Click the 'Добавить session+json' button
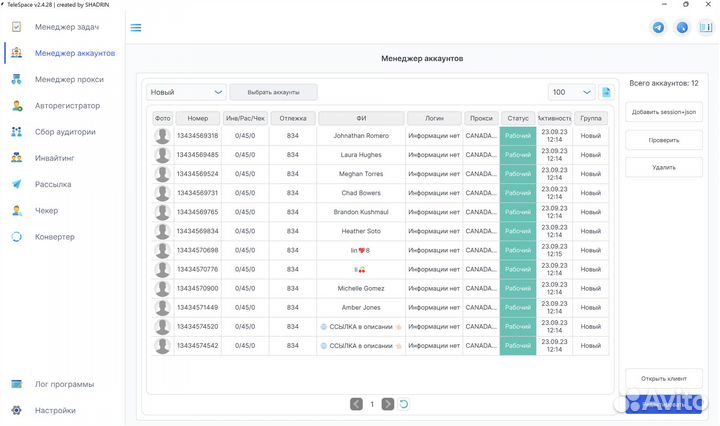Image resolution: width=720 pixels, height=426 pixels. (x=663, y=112)
